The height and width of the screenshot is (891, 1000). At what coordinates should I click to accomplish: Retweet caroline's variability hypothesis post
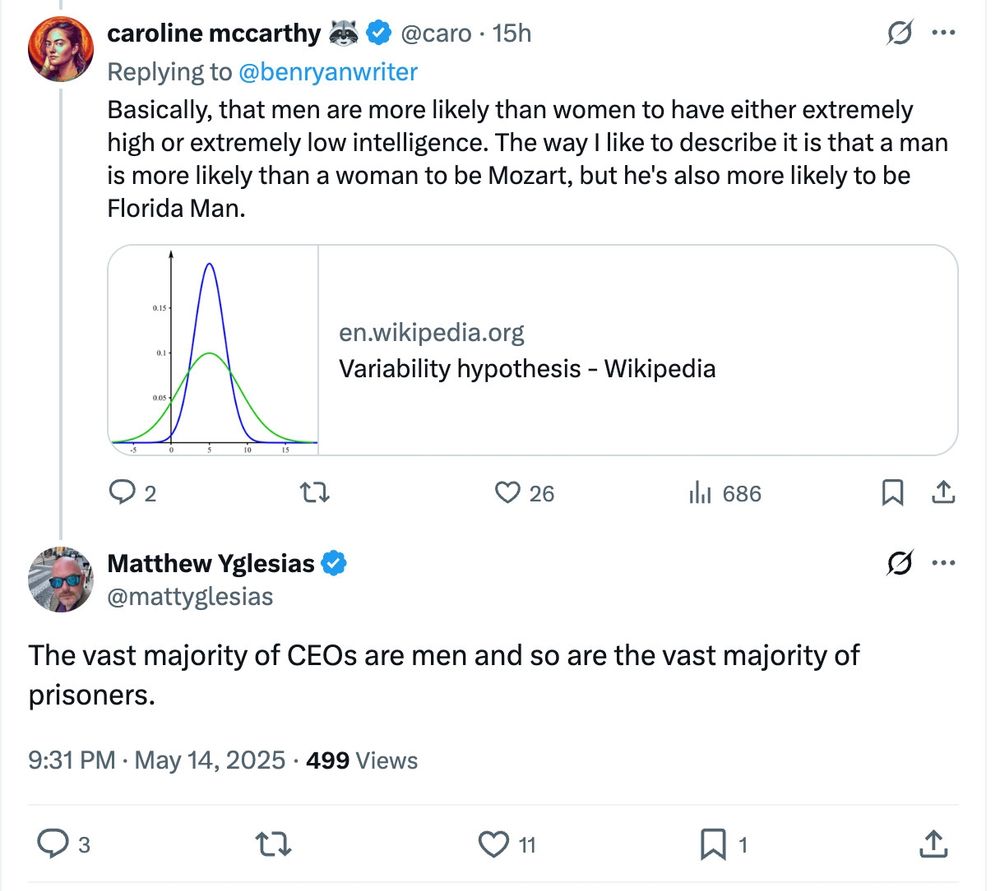coord(313,492)
